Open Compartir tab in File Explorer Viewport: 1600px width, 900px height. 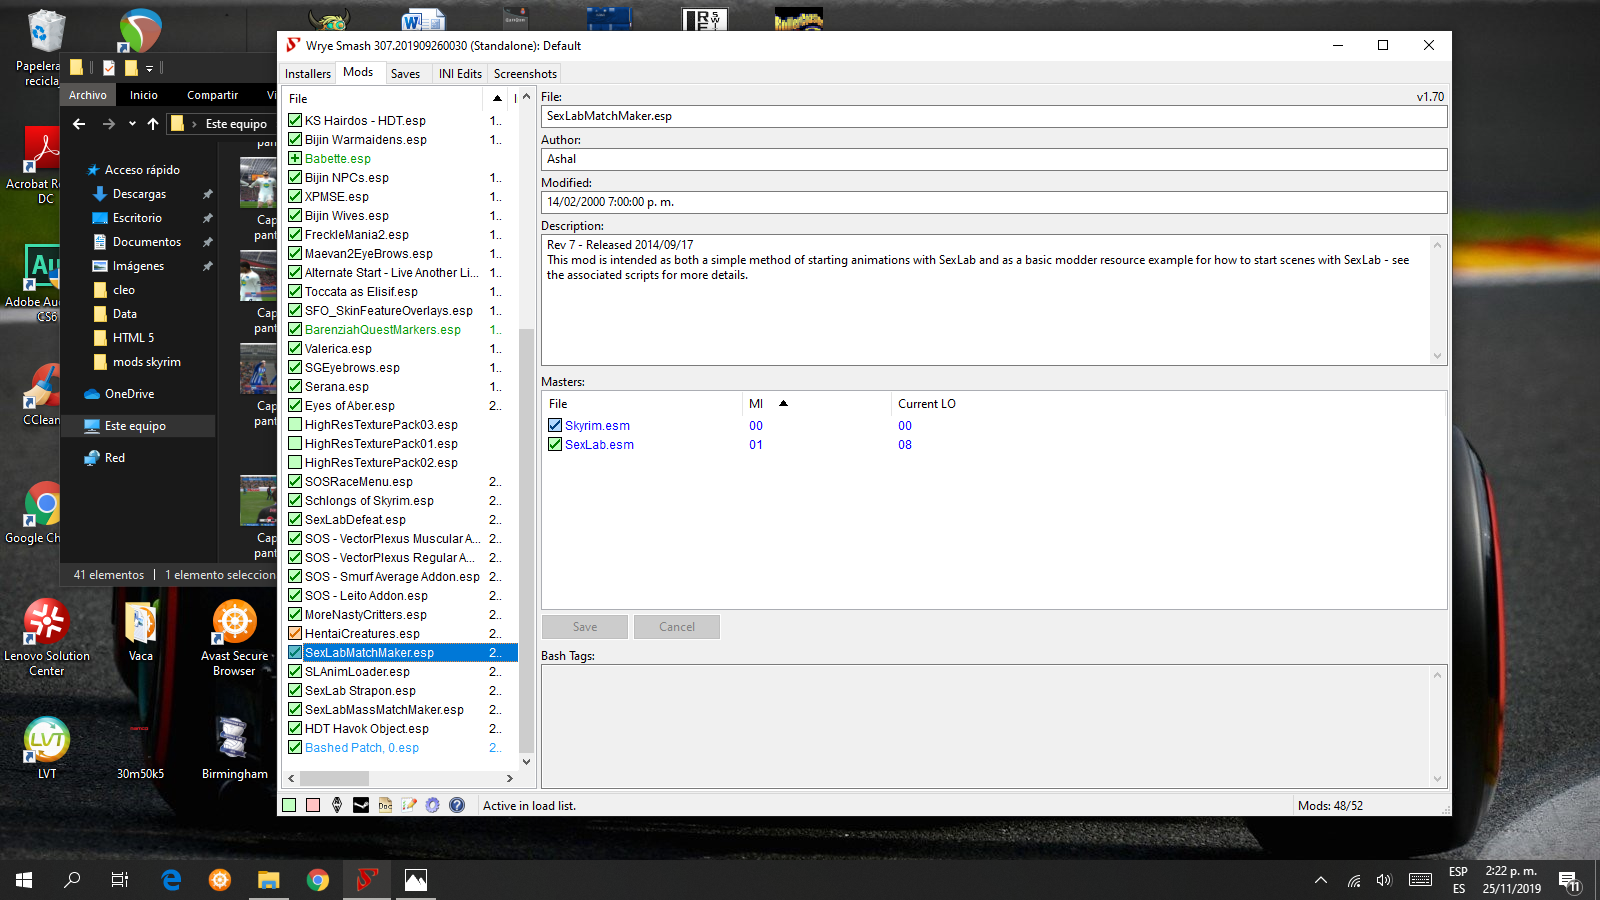point(212,95)
